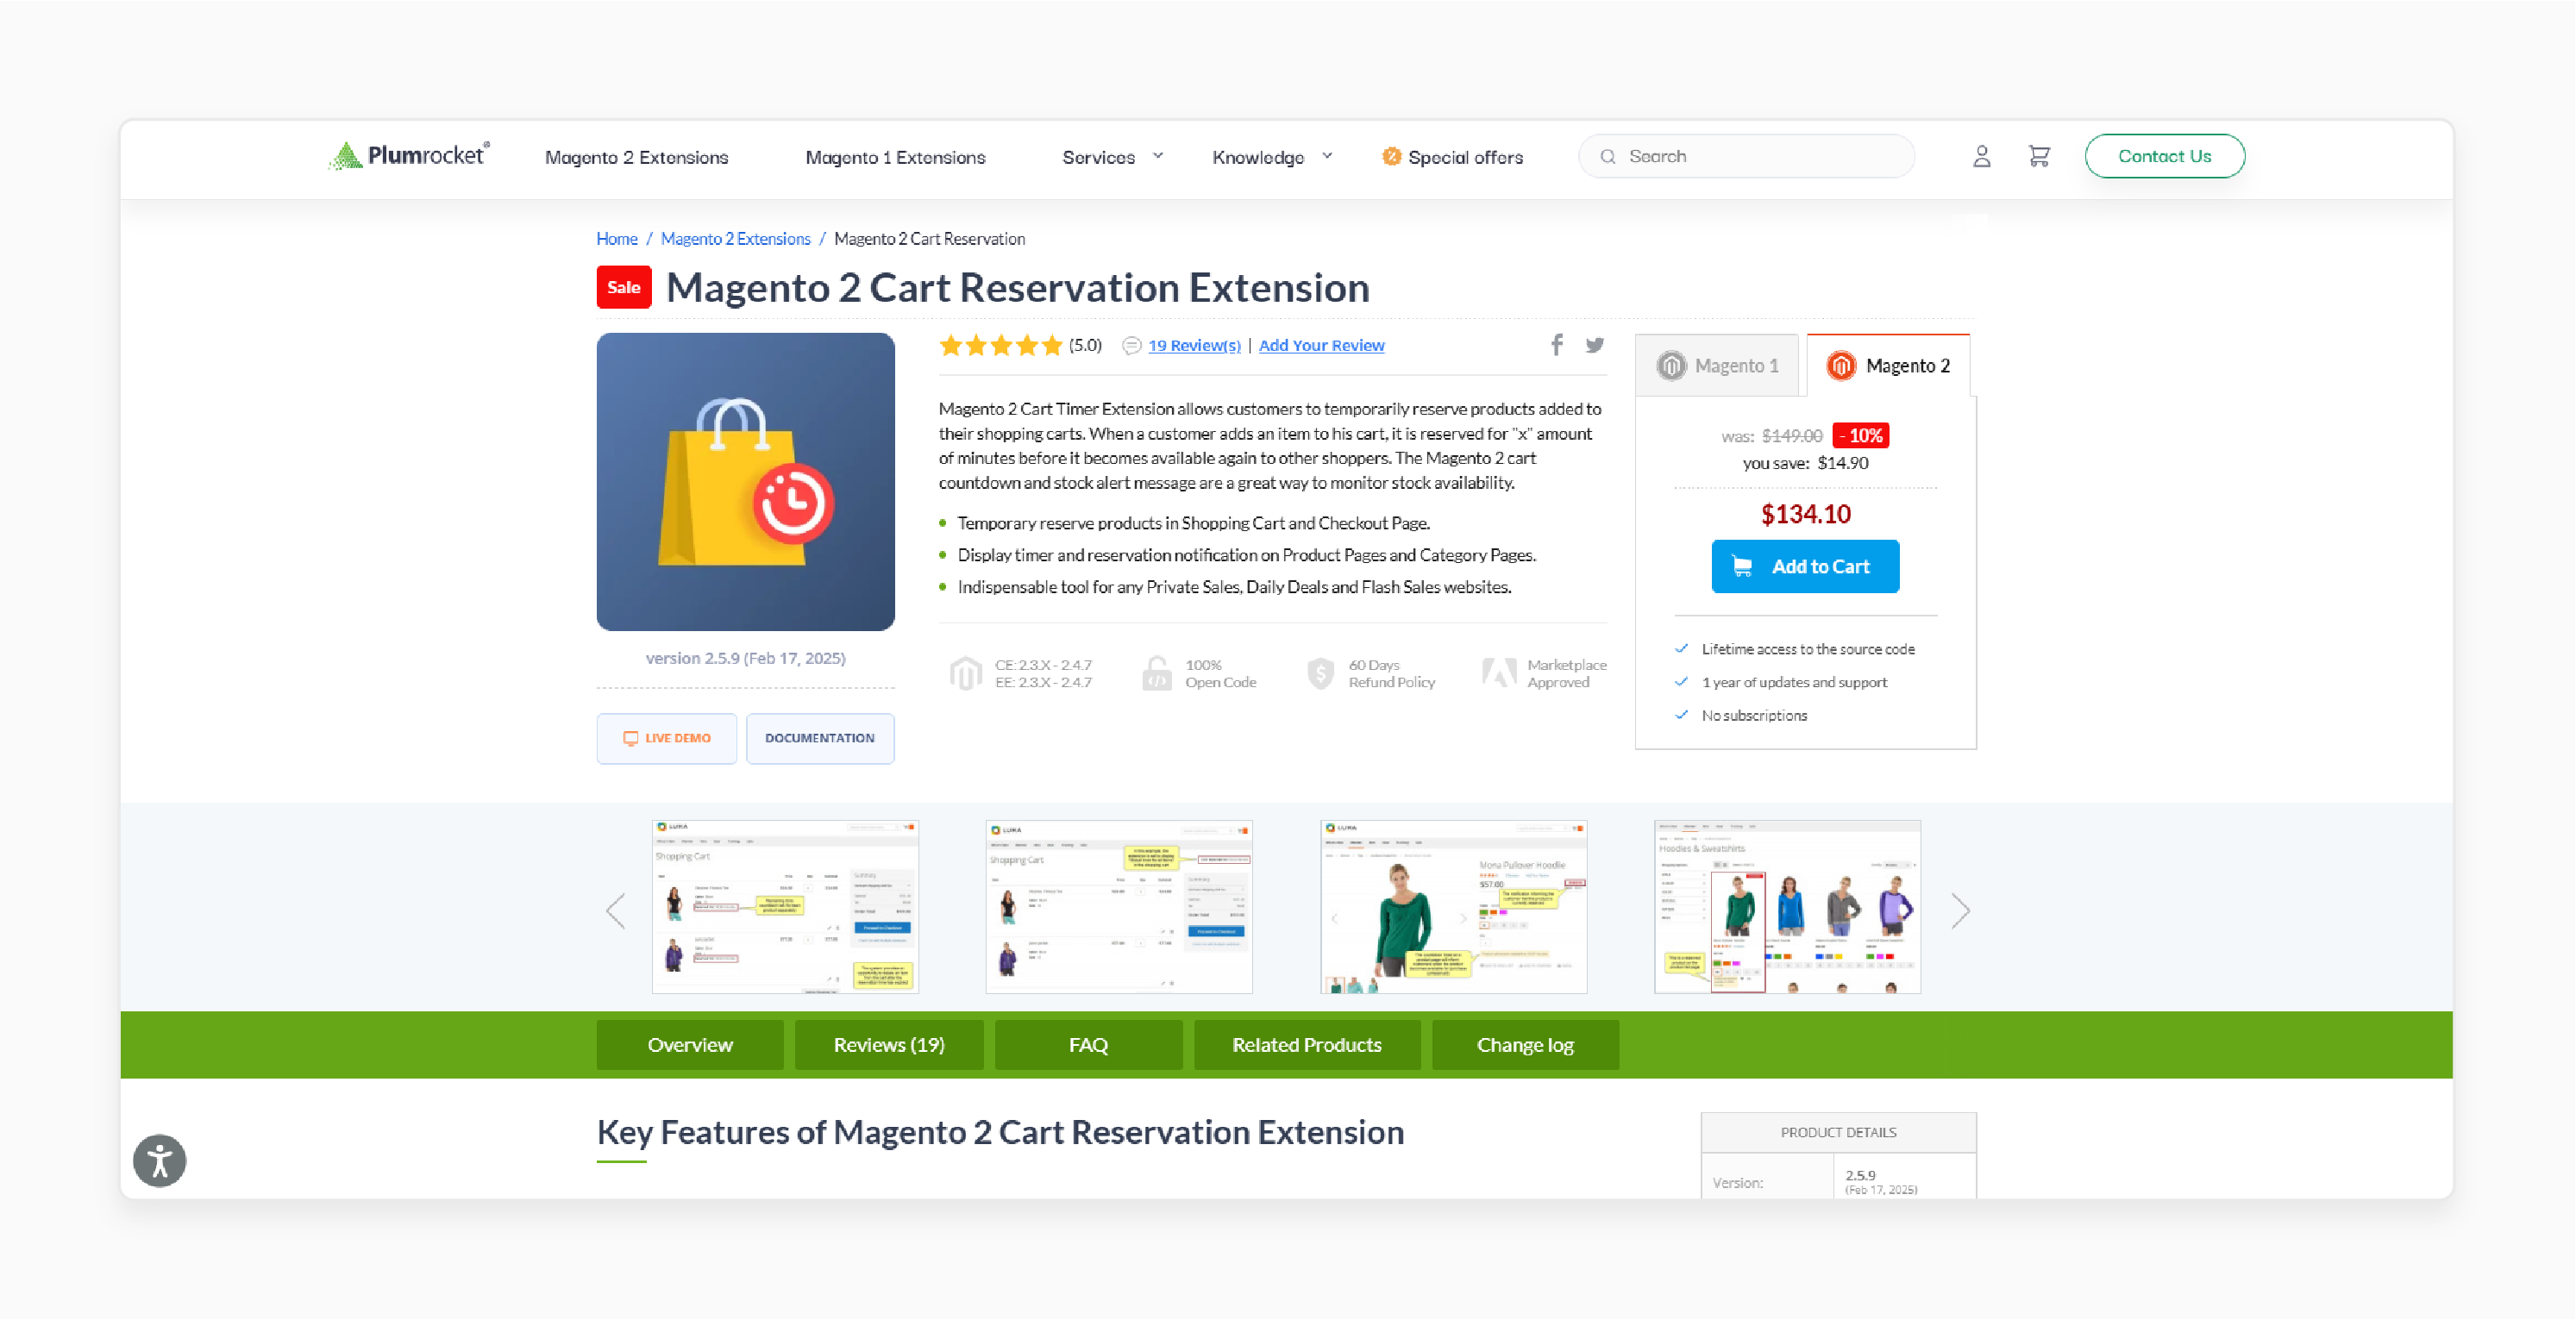2576x1320 pixels.
Task: Expand the Knowledge dropdown menu
Action: (x=1272, y=157)
